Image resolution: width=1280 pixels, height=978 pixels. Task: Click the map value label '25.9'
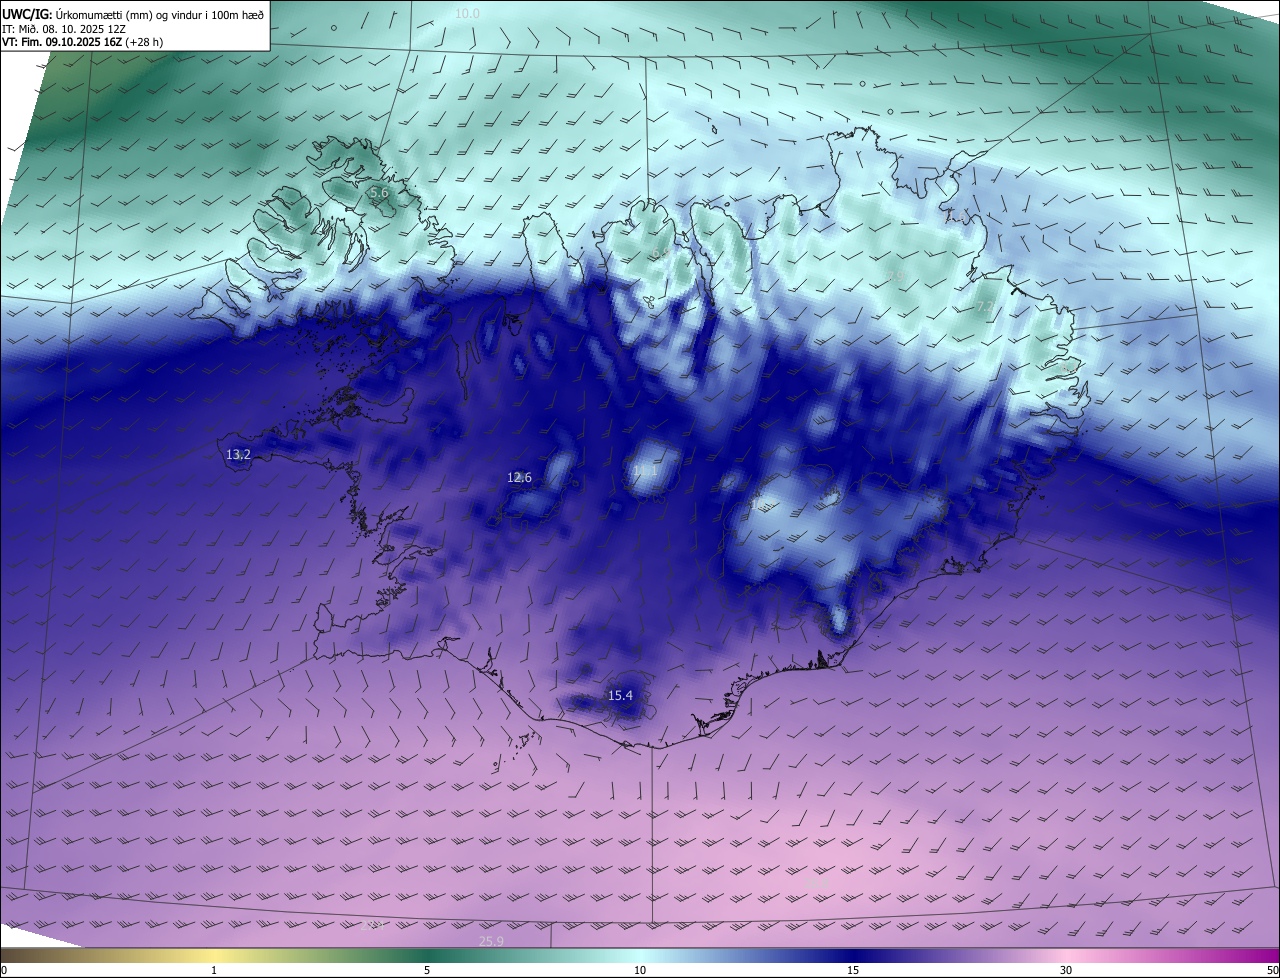coord(491,941)
